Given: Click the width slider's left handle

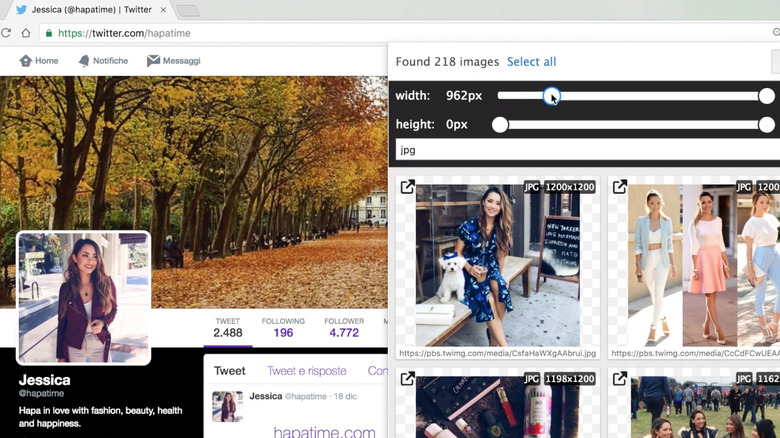Looking at the screenshot, I should tap(552, 96).
